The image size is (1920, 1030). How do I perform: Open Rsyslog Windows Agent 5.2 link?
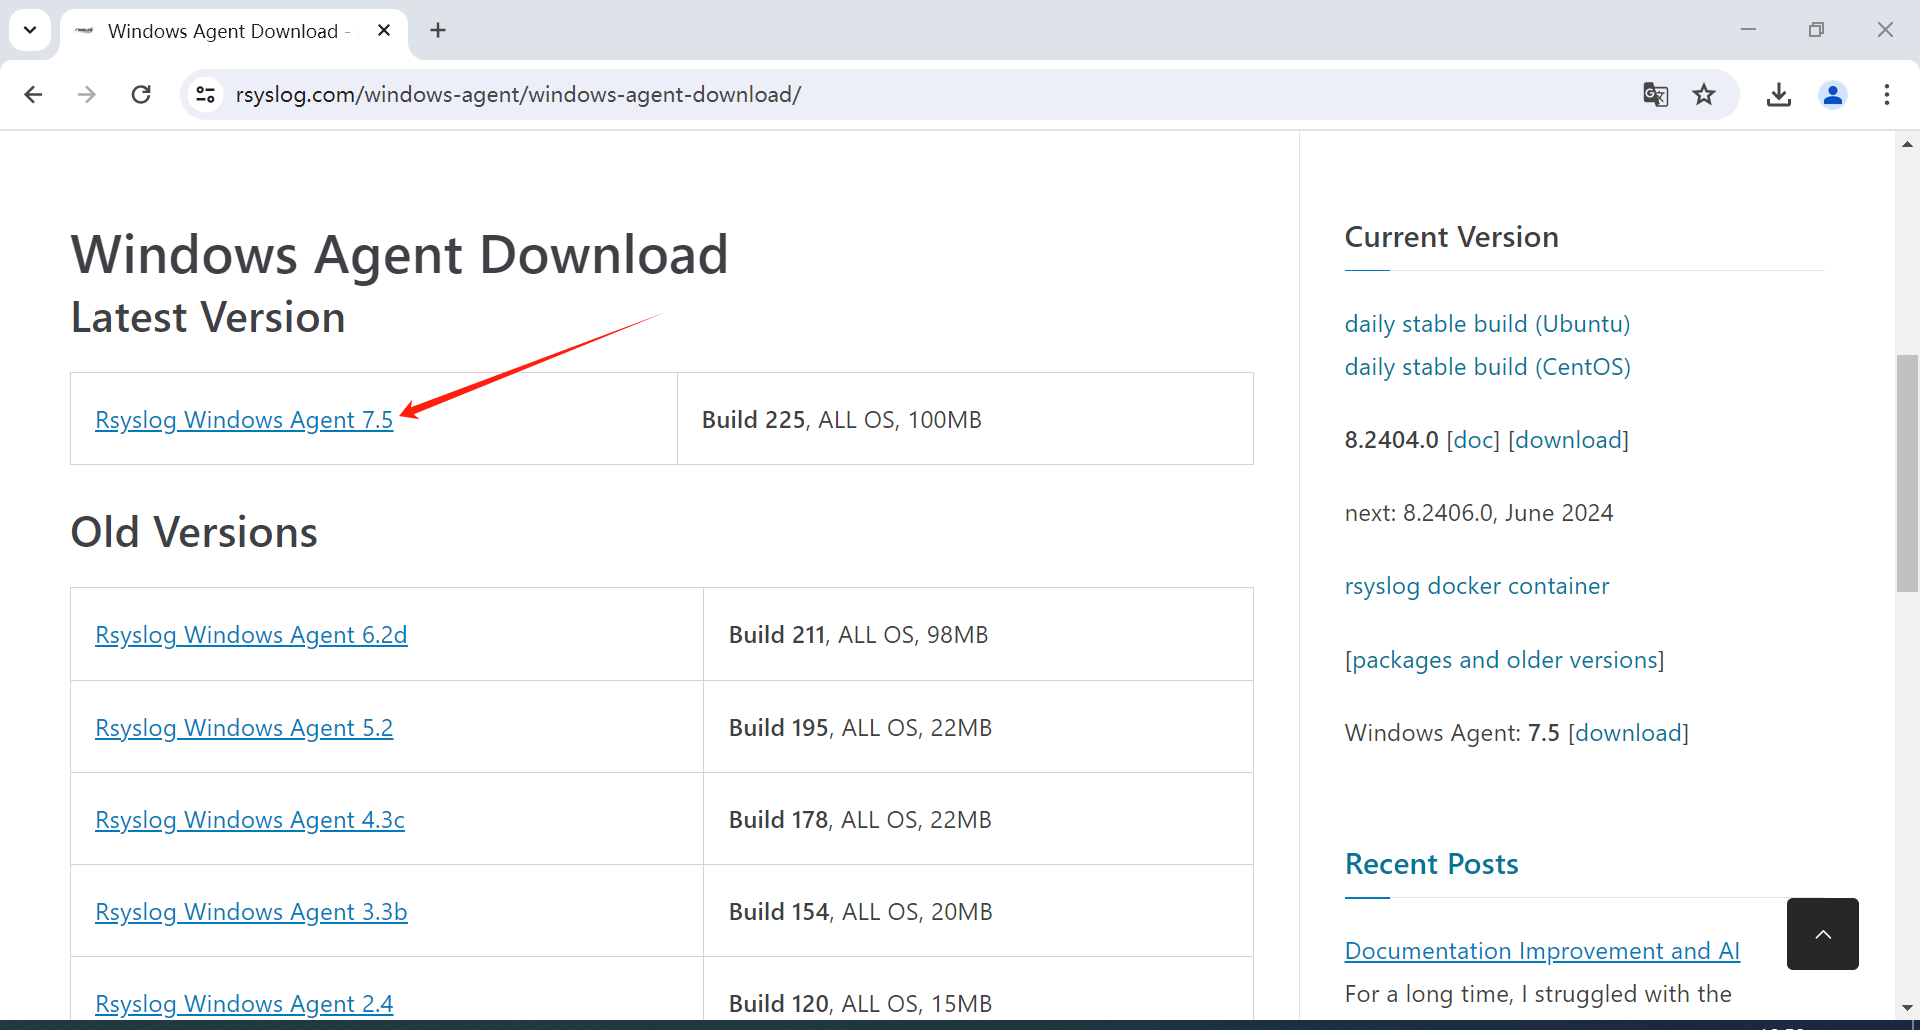coord(244,728)
